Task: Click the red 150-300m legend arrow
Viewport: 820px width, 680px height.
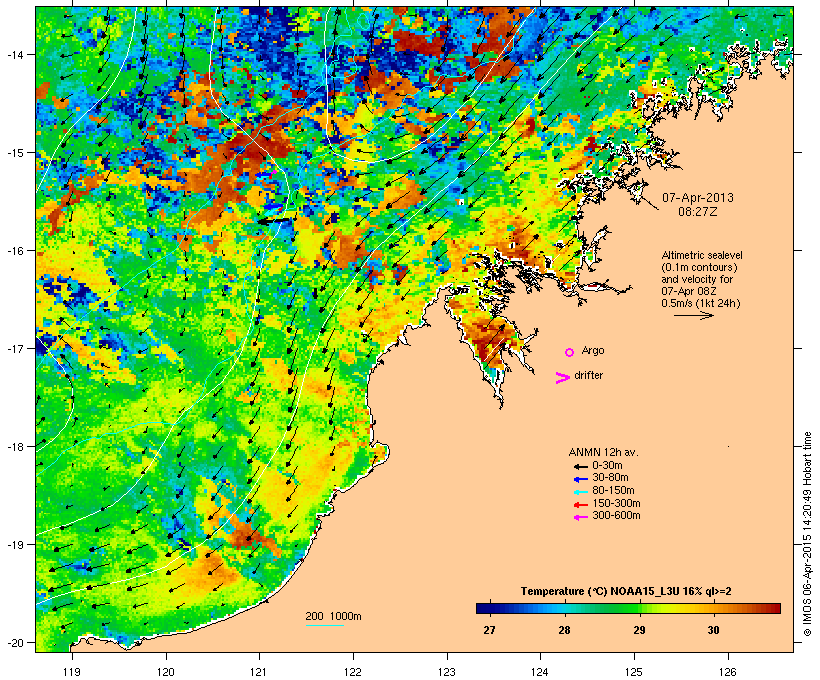Action: 580,505
